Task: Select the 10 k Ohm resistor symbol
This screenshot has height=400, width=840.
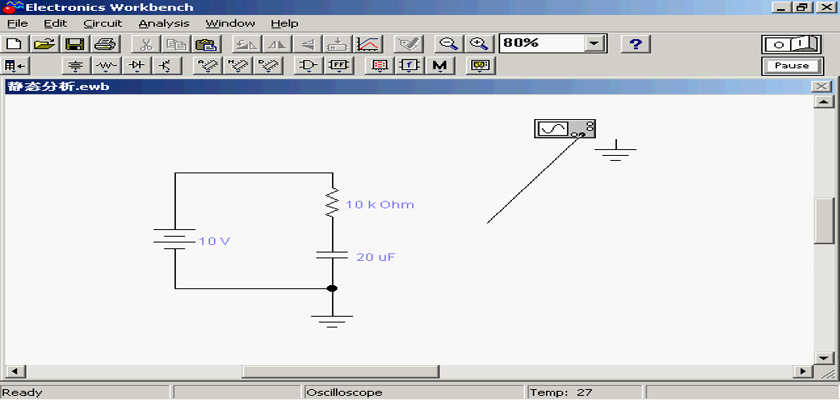Action: point(332,202)
